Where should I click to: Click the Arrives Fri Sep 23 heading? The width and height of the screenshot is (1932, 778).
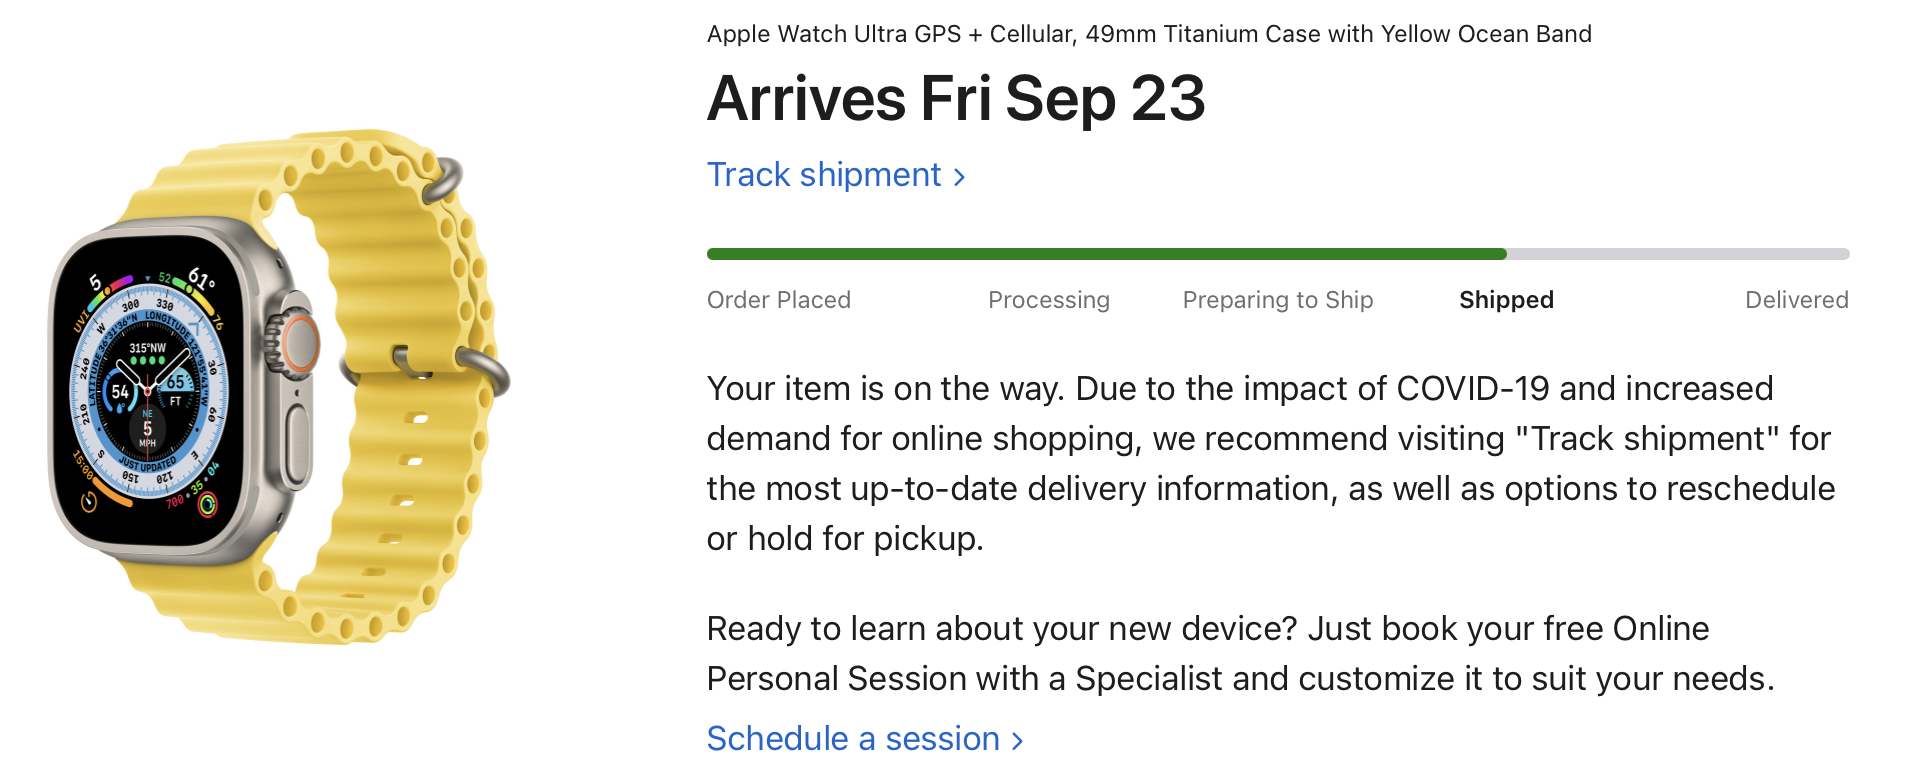pyautogui.click(x=955, y=99)
